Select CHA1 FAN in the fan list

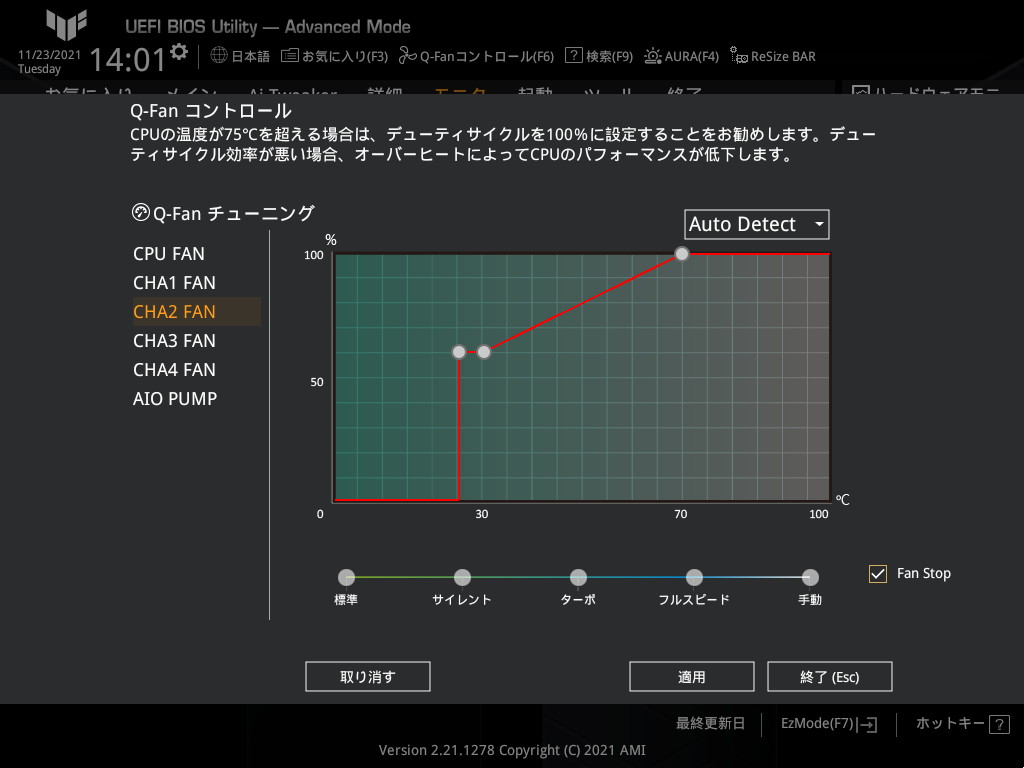coord(196,283)
